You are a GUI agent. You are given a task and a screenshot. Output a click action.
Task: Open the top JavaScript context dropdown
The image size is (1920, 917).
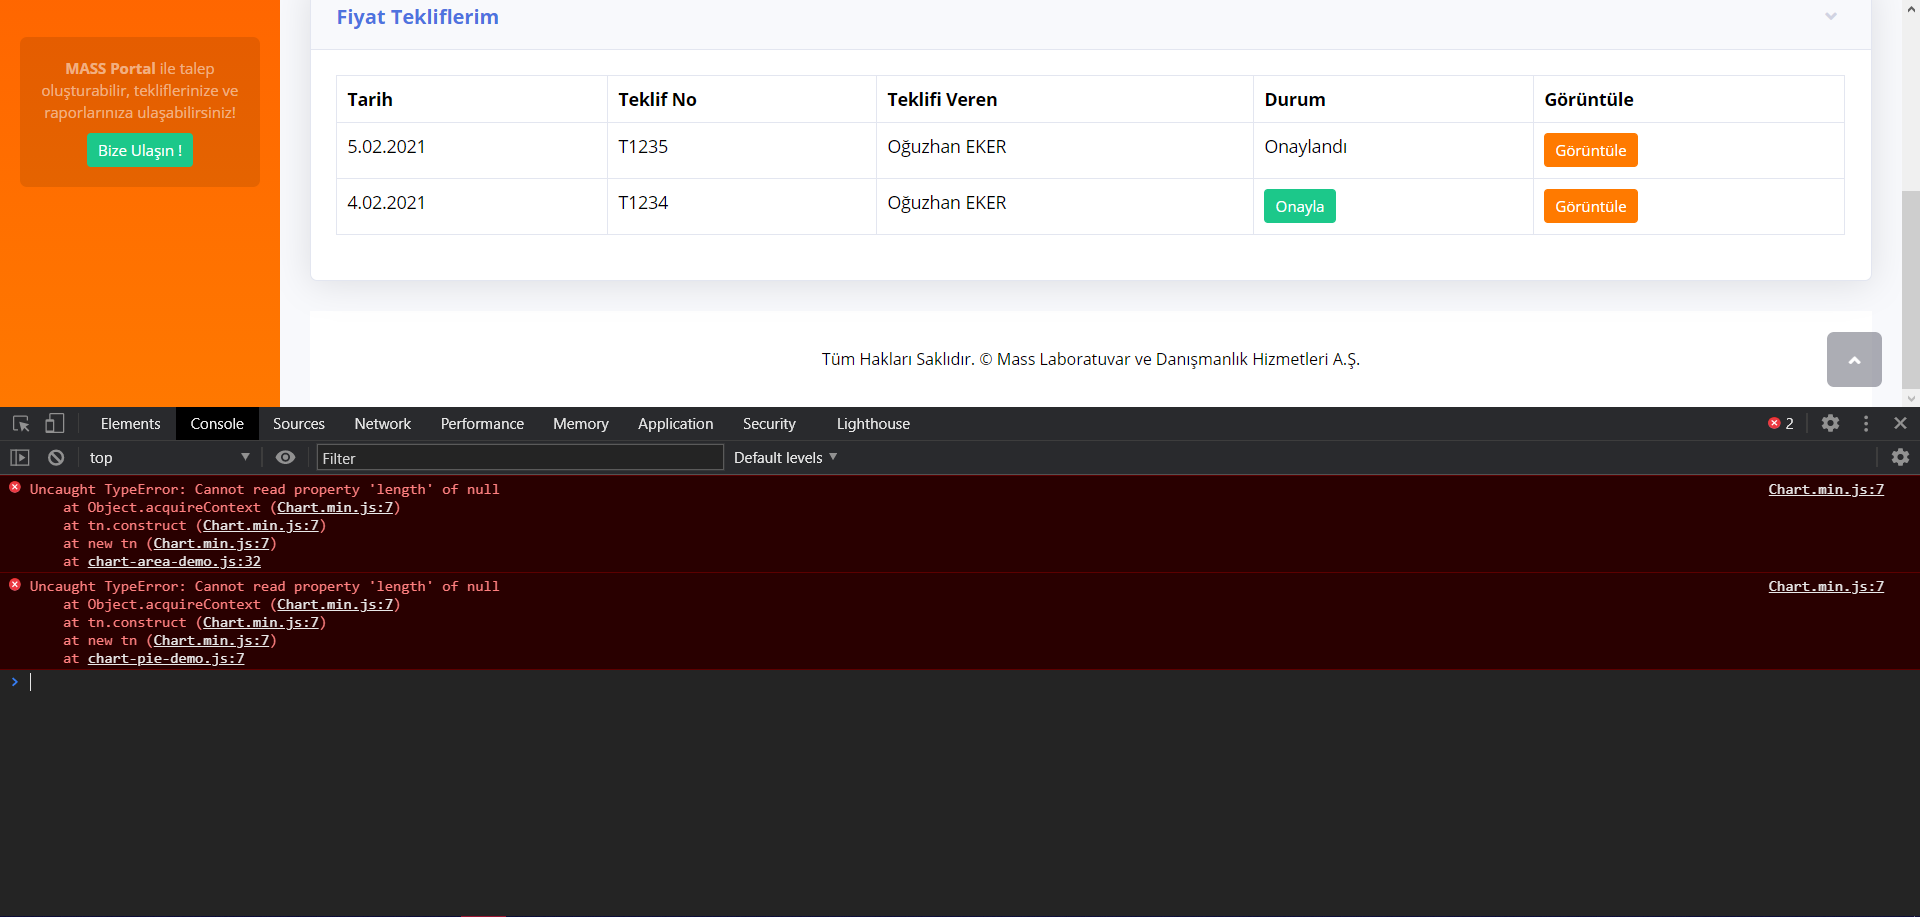(168, 458)
